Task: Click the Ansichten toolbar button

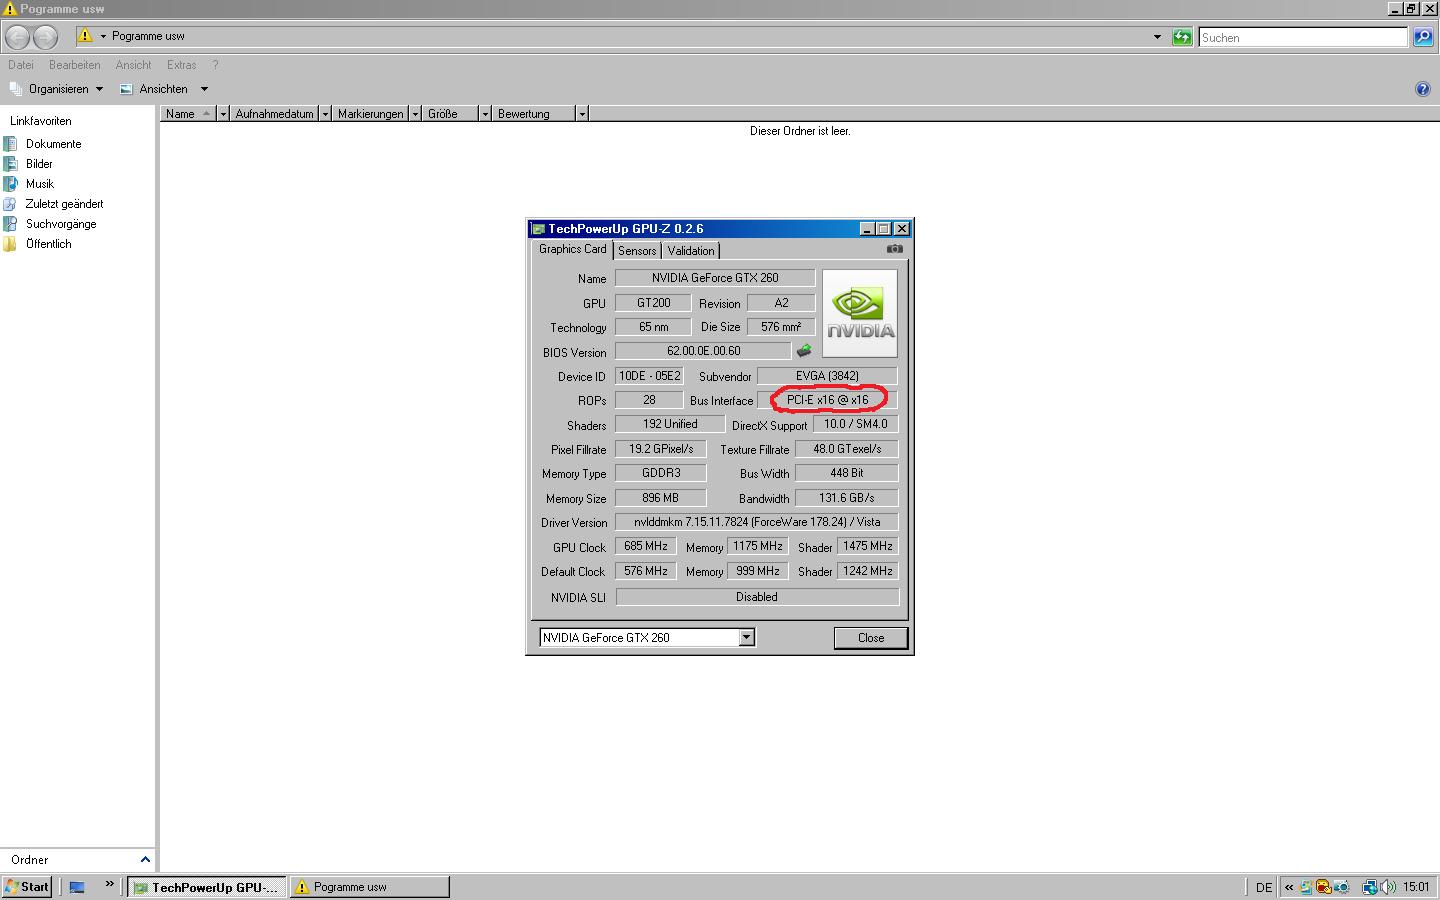Action: pos(154,89)
